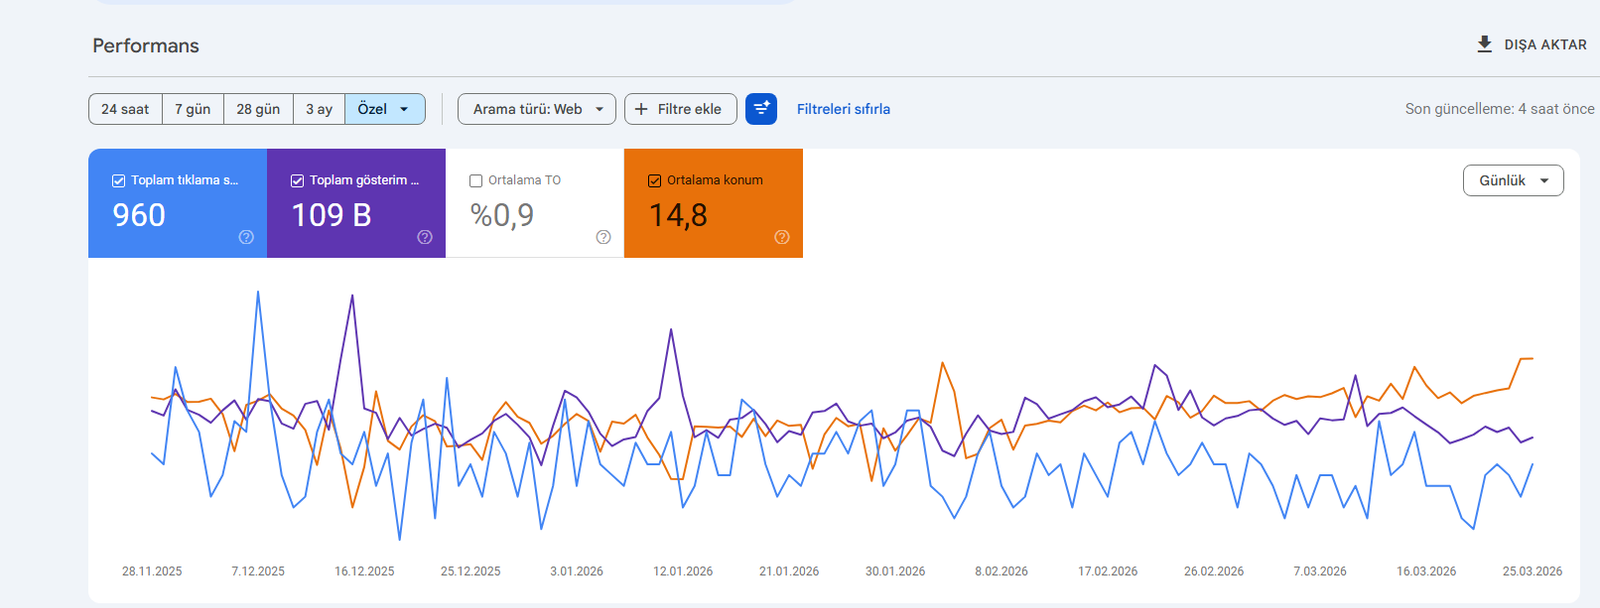Click the plus icon in Filtre ekle
Screen dimensions: 1600x608
coord(642,109)
